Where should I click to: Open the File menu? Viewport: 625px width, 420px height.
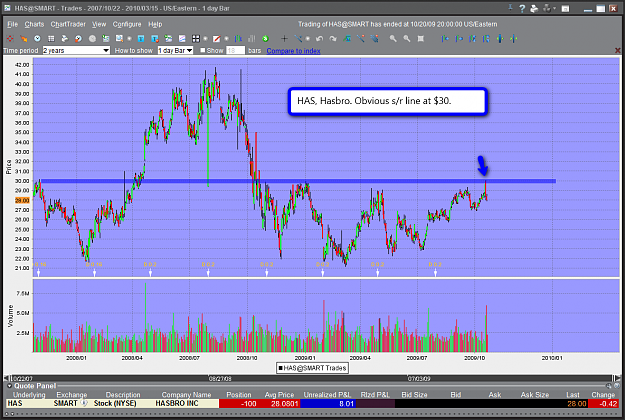click(x=13, y=24)
